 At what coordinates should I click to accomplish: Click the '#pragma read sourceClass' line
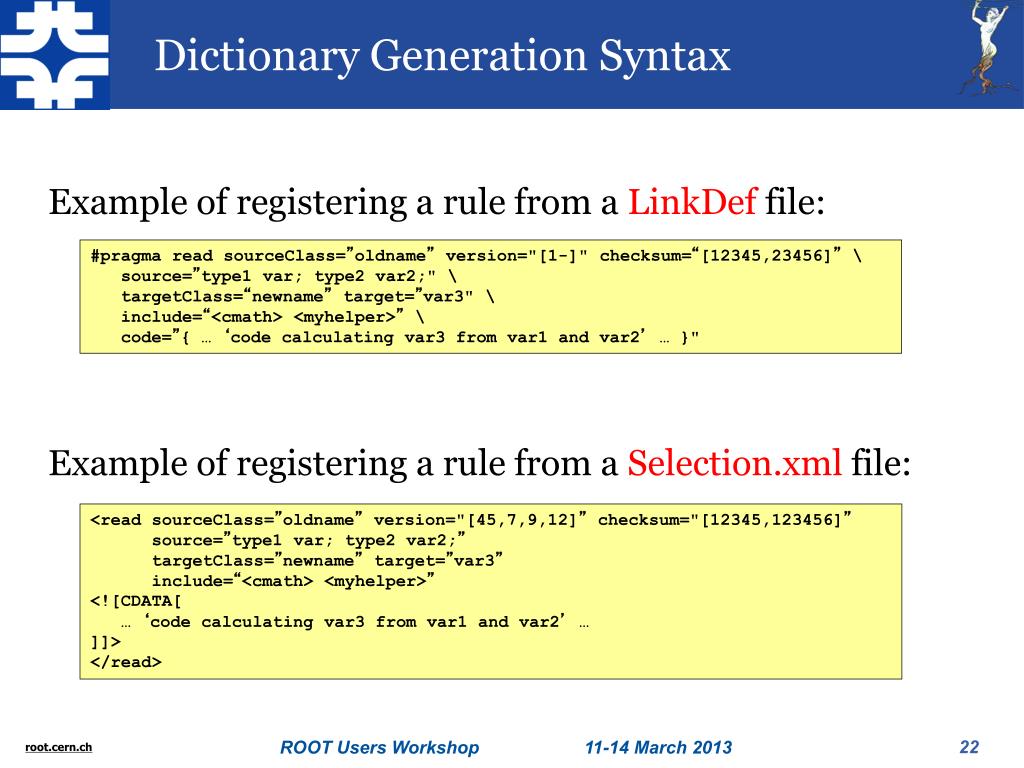[476, 255]
